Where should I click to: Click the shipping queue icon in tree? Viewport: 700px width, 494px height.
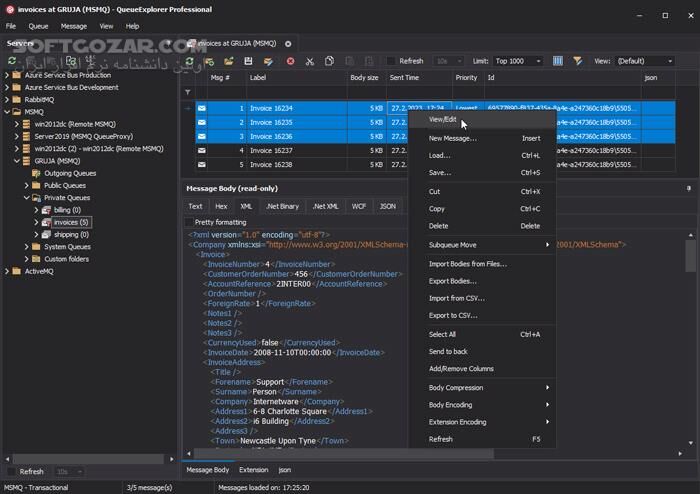click(x=44, y=234)
